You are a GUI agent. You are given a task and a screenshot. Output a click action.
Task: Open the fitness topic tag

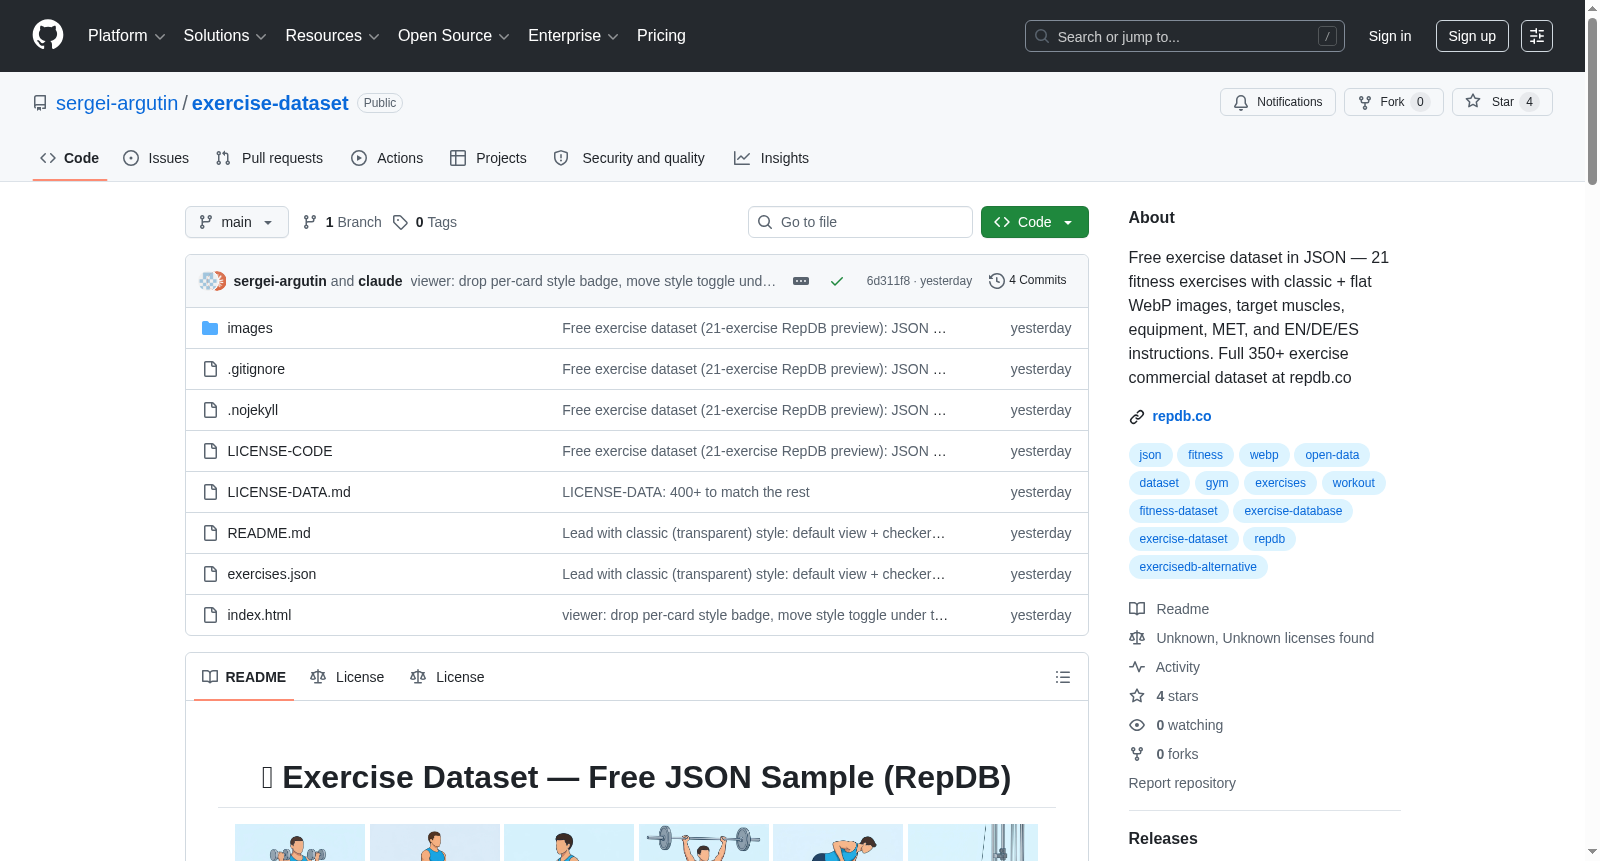pos(1205,455)
